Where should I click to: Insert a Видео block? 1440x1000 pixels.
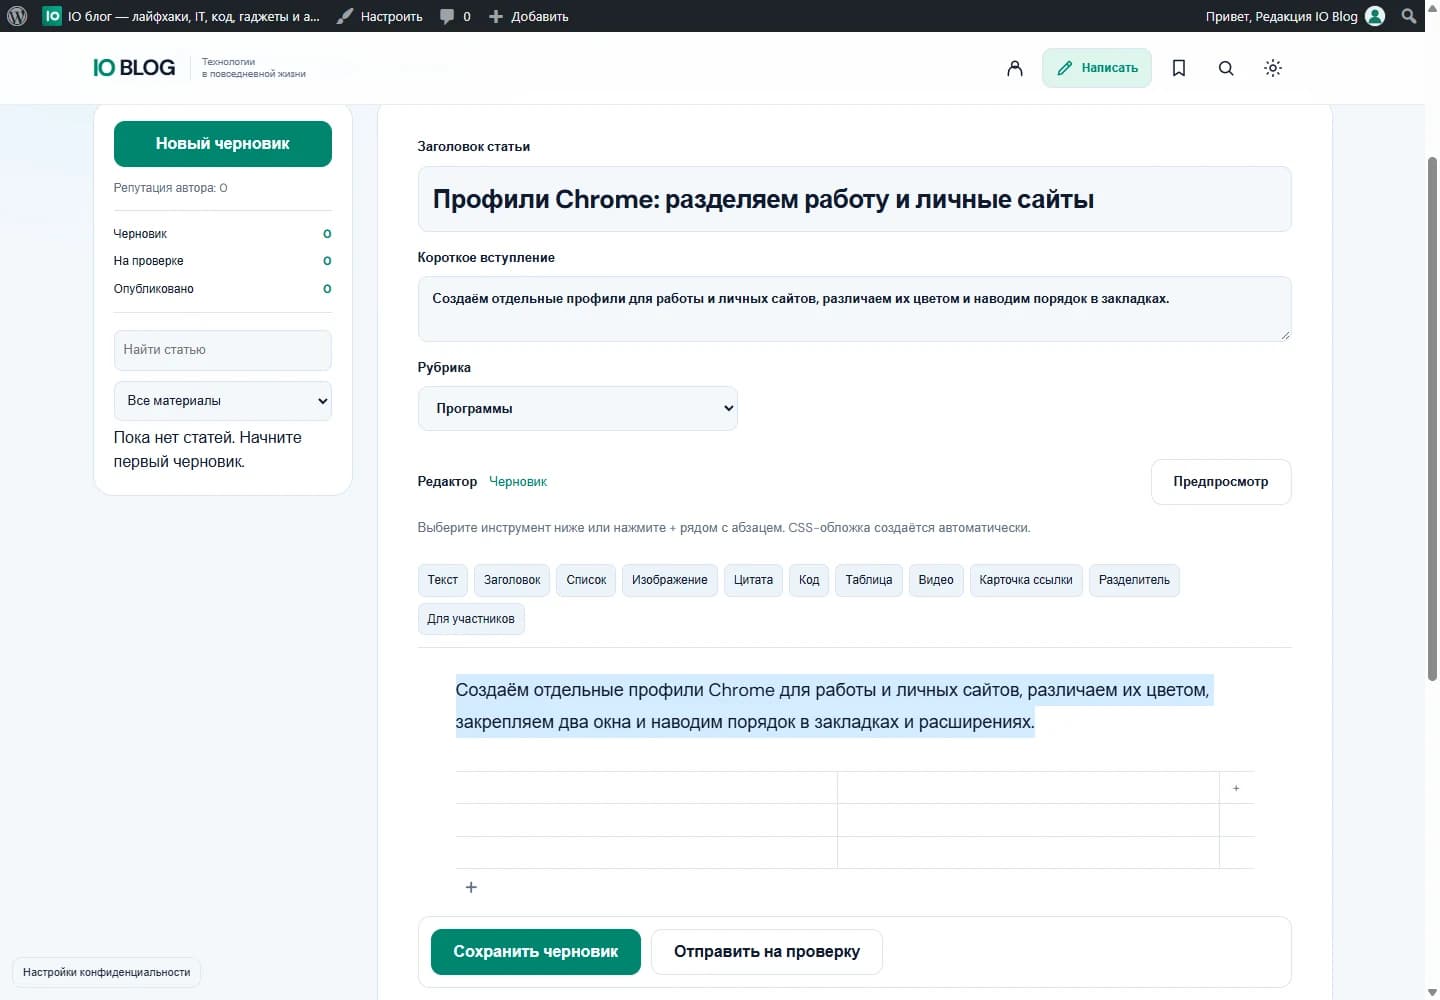coord(936,580)
